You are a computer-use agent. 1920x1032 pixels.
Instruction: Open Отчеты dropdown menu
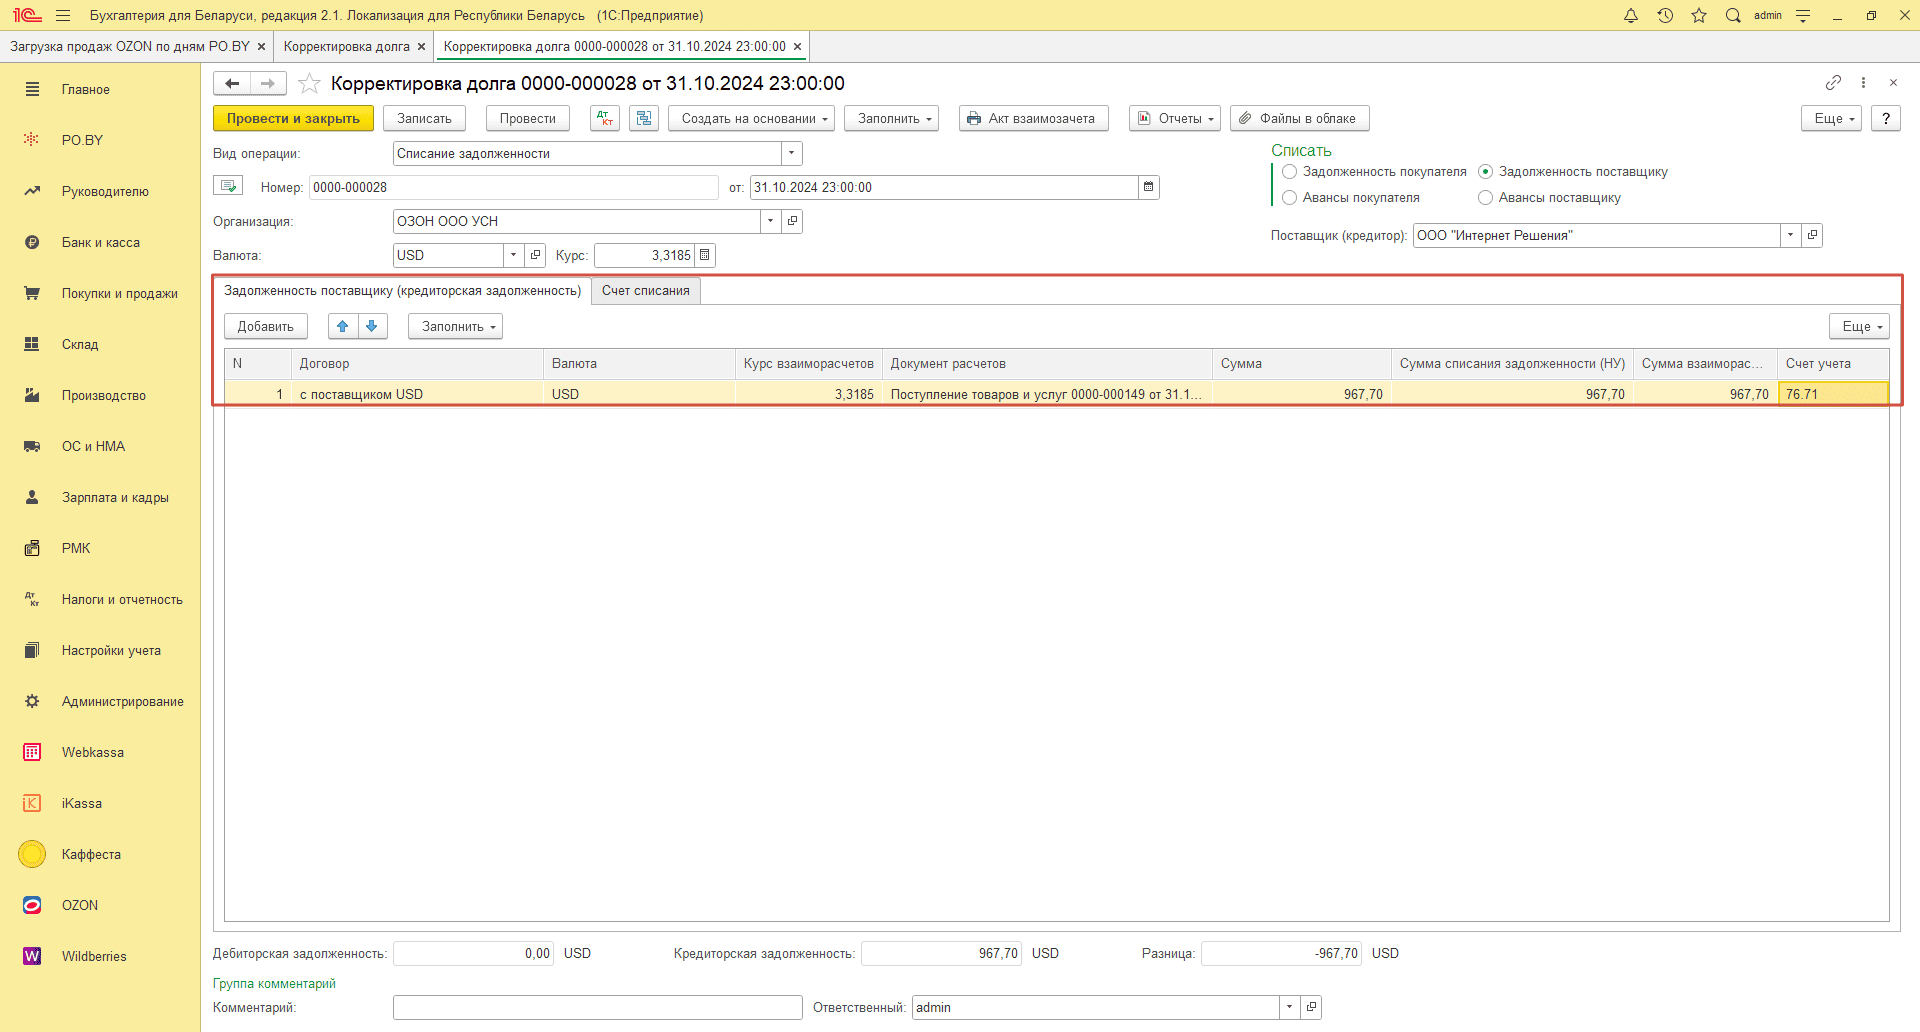coord(1175,118)
